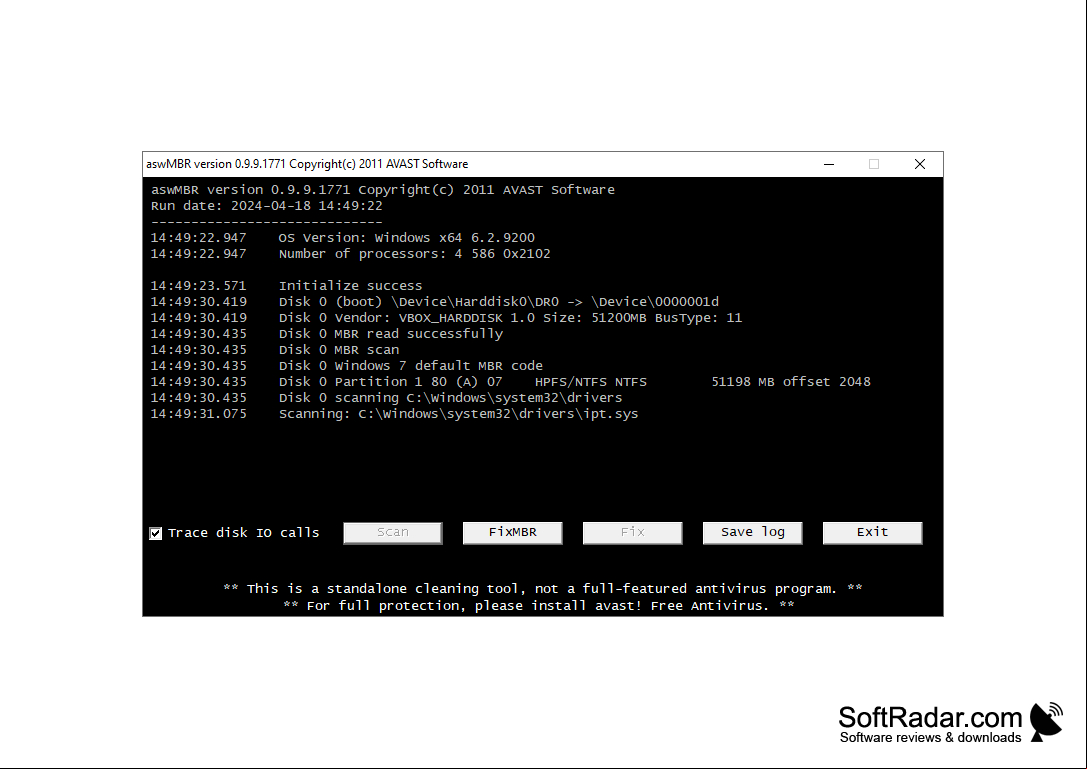Click the 'Disk 0 Partition 1 80 (A) 07' line
The image size is (1087, 769).
point(510,381)
